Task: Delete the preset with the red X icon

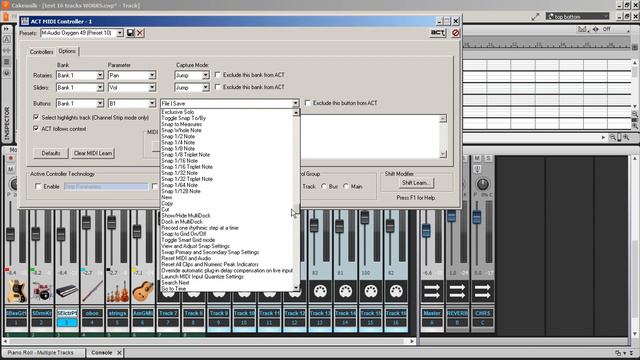Action: coord(140,33)
